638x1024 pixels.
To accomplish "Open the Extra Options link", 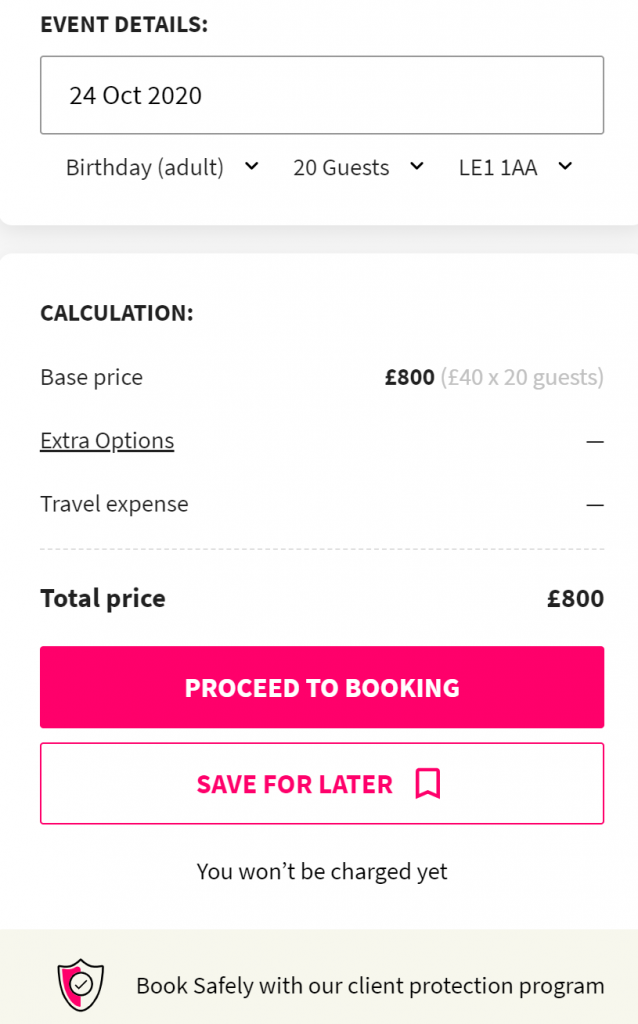I will coord(107,441).
